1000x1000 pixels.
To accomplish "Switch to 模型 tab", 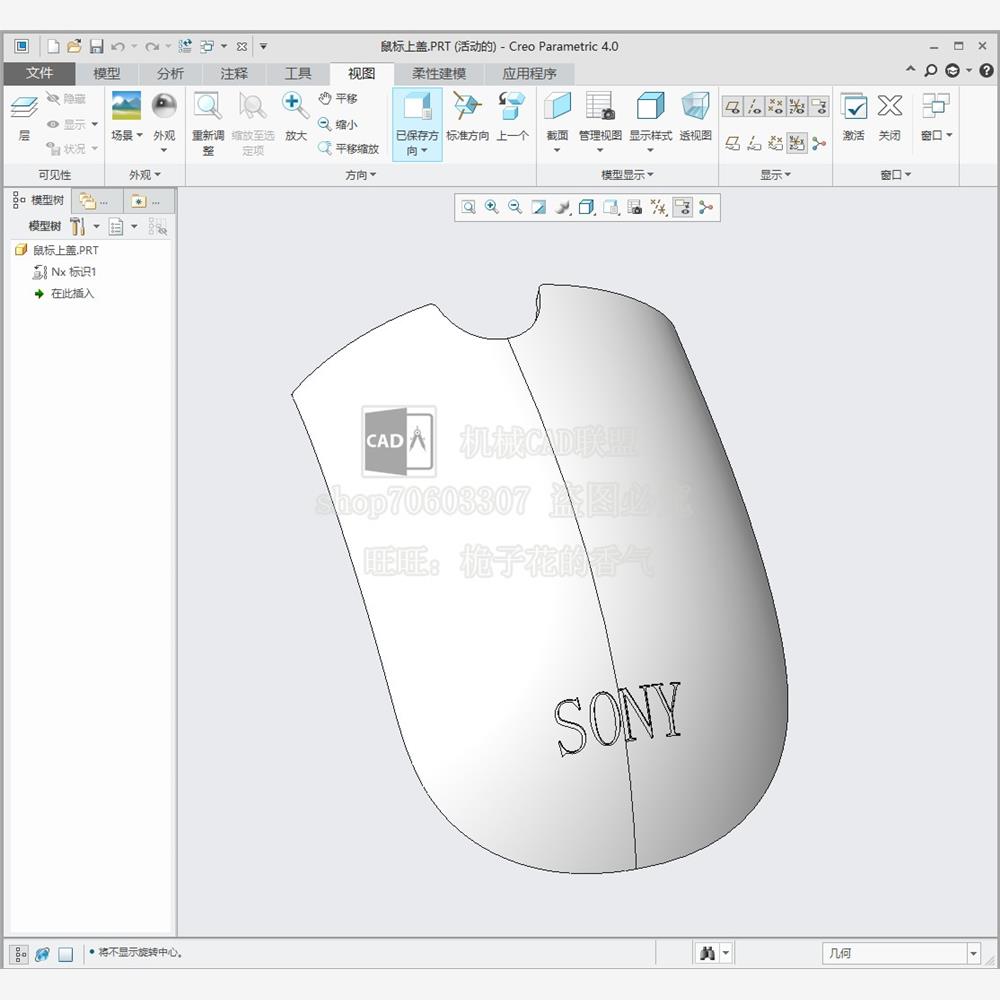I will [x=107, y=74].
